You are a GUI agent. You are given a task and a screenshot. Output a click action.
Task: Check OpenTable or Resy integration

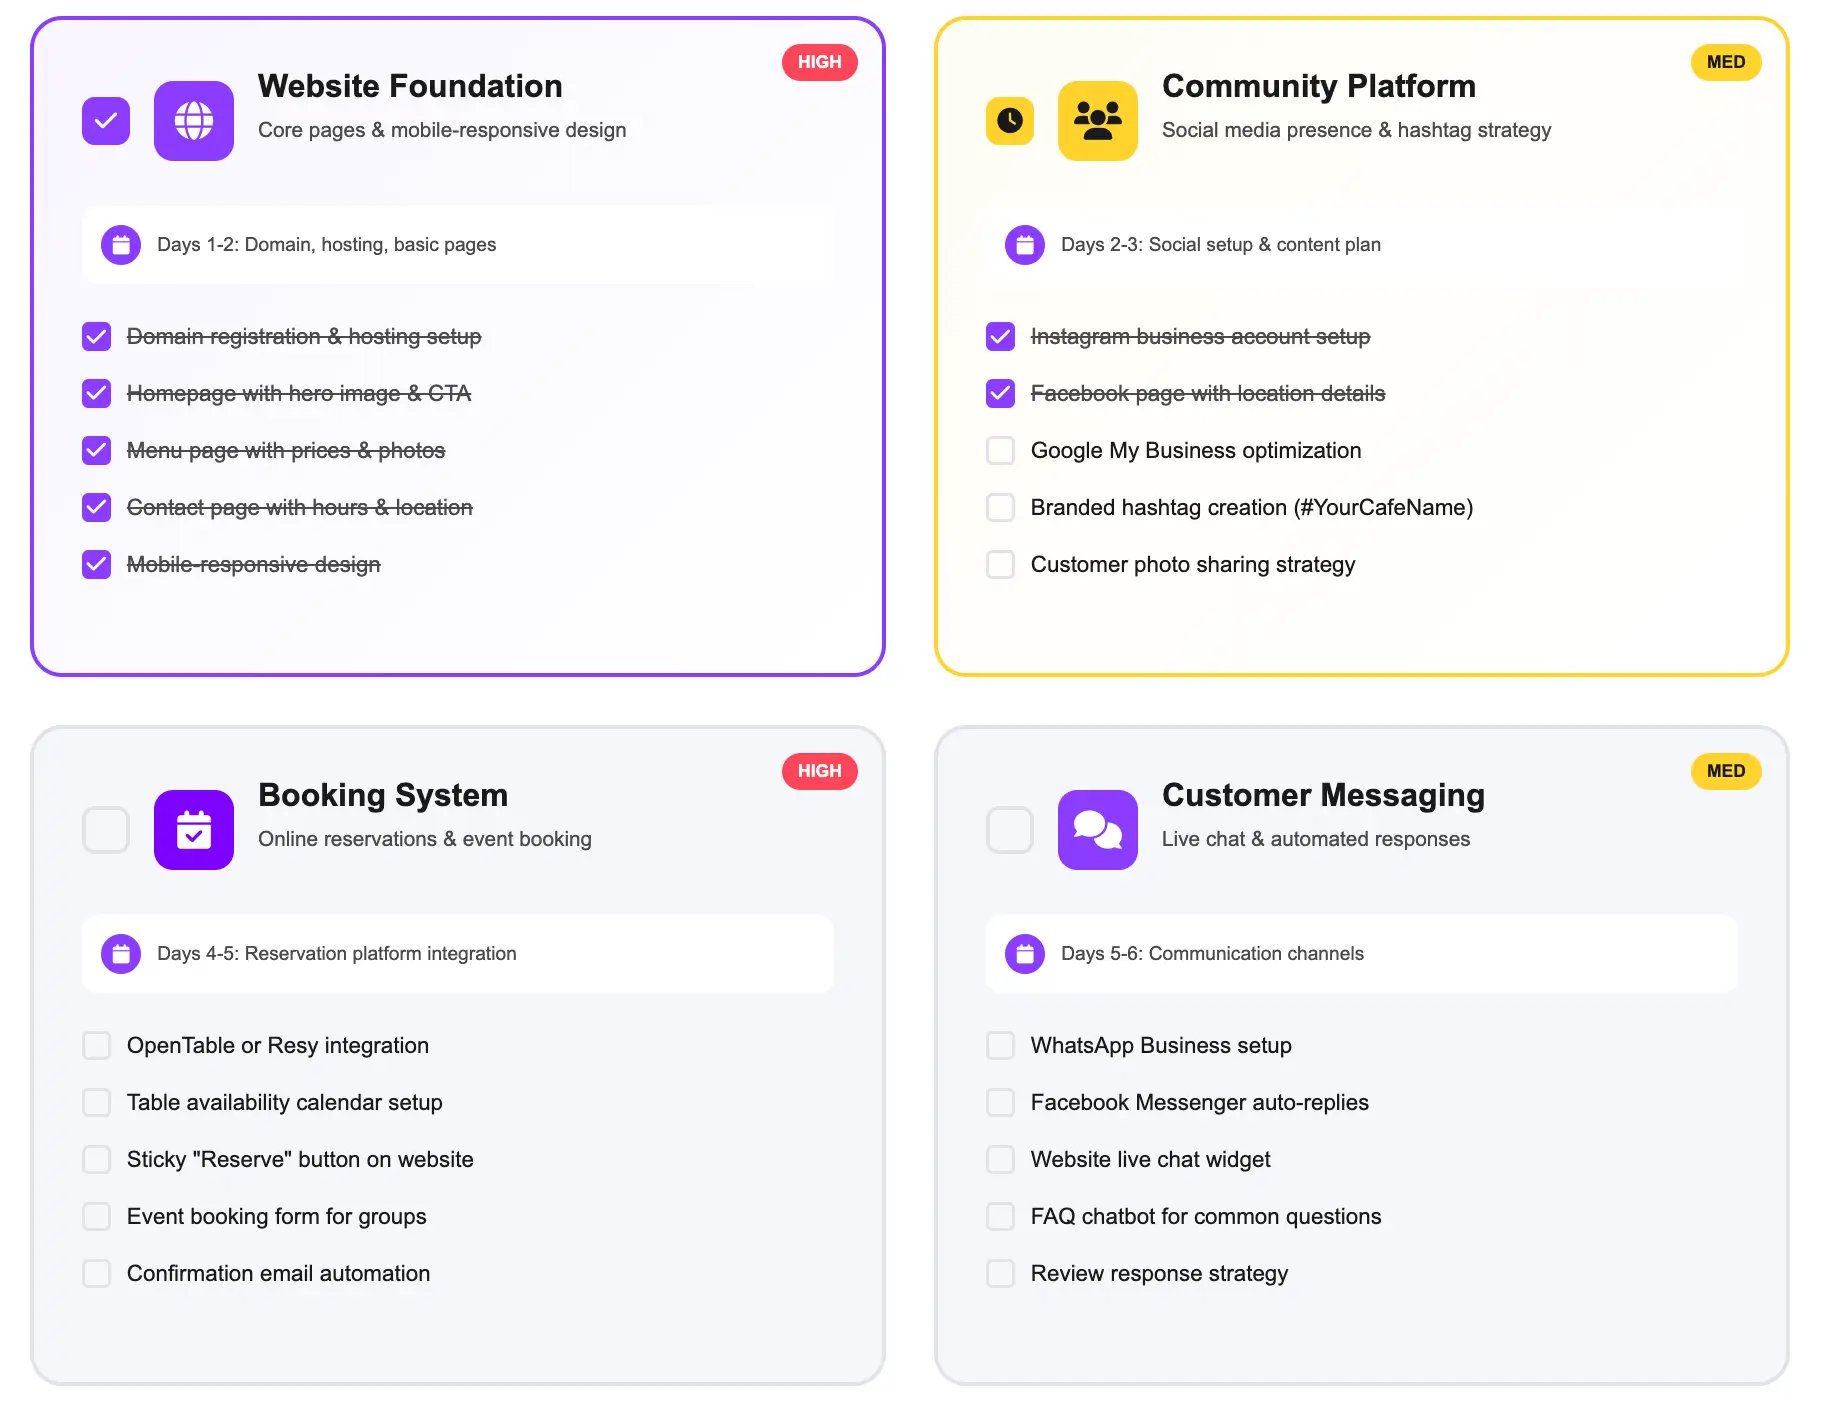96,1046
